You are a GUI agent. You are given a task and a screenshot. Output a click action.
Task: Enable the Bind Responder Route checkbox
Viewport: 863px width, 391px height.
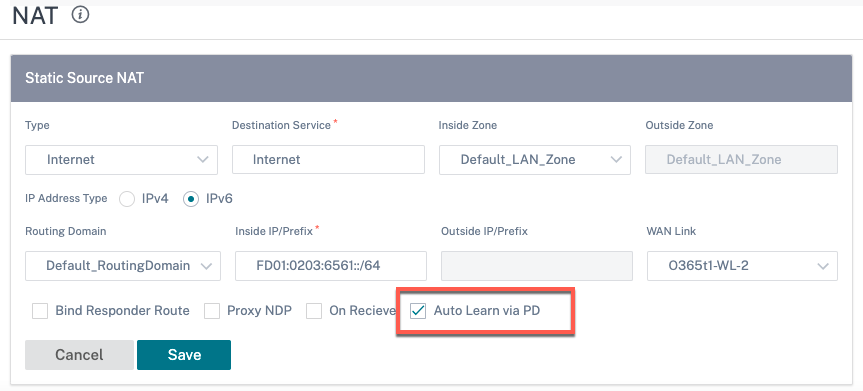coord(40,311)
